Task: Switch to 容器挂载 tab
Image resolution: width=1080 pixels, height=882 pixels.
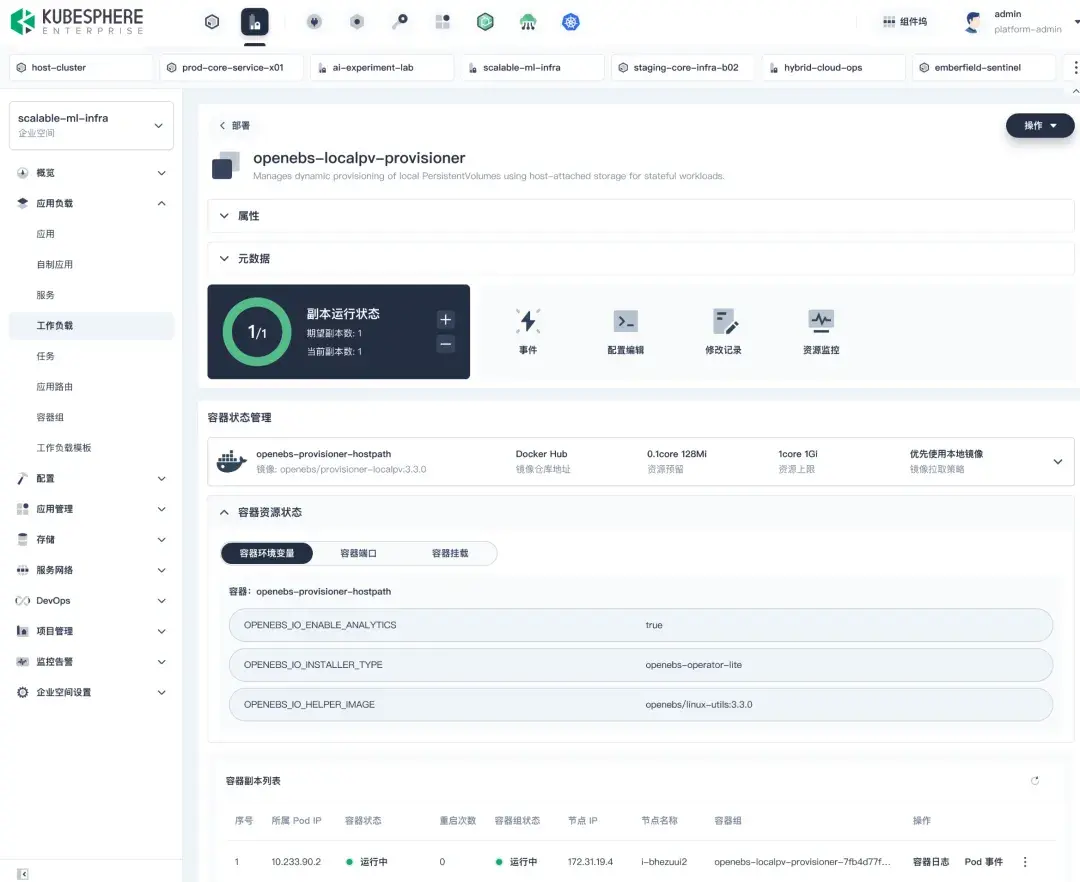Action: (450, 553)
